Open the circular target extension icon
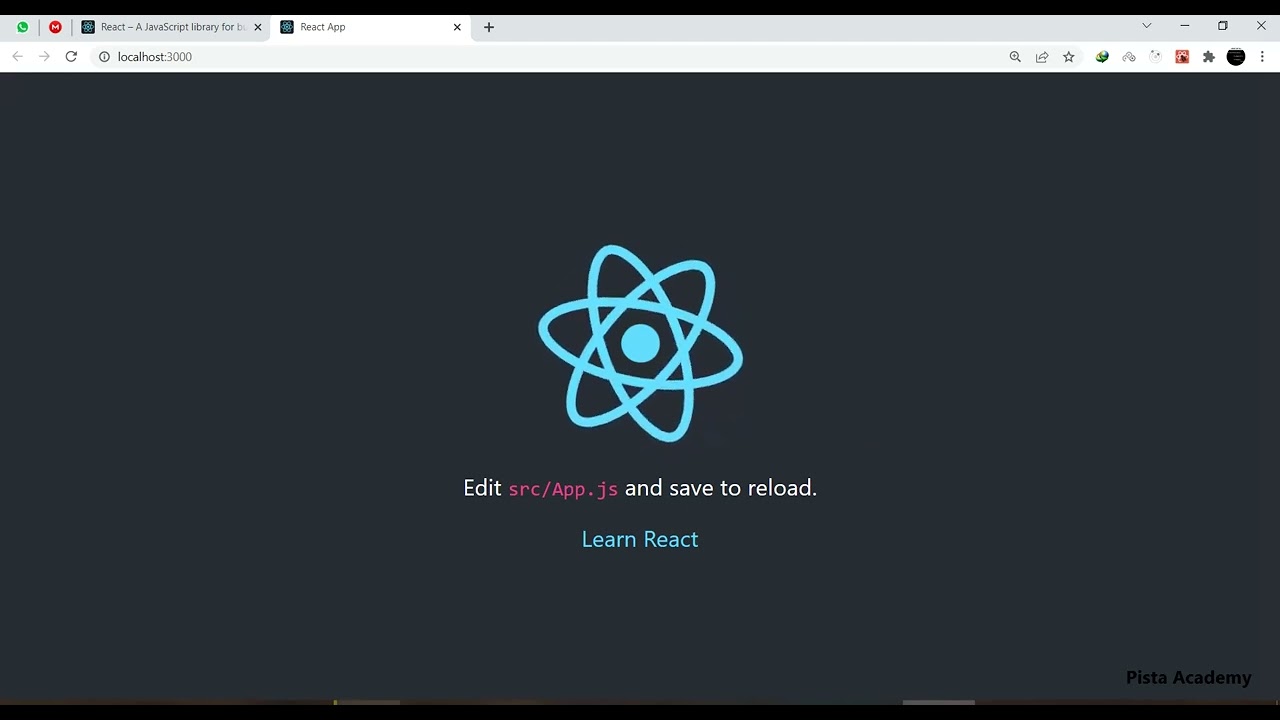Image resolution: width=1280 pixels, height=720 pixels. pyautogui.click(x=1156, y=57)
